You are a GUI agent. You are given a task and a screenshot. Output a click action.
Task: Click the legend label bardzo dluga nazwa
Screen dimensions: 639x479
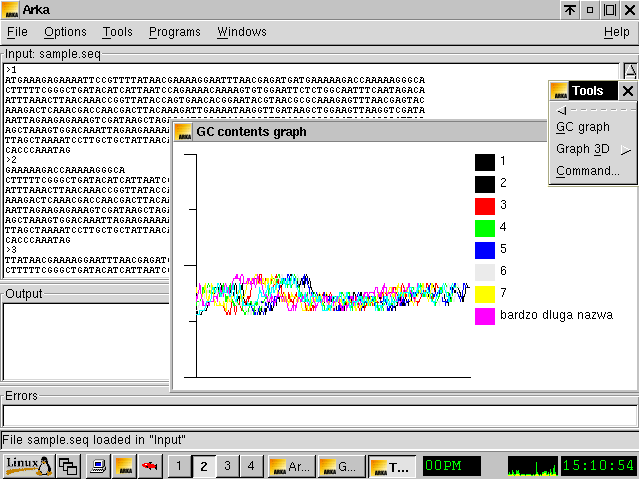(x=556, y=315)
